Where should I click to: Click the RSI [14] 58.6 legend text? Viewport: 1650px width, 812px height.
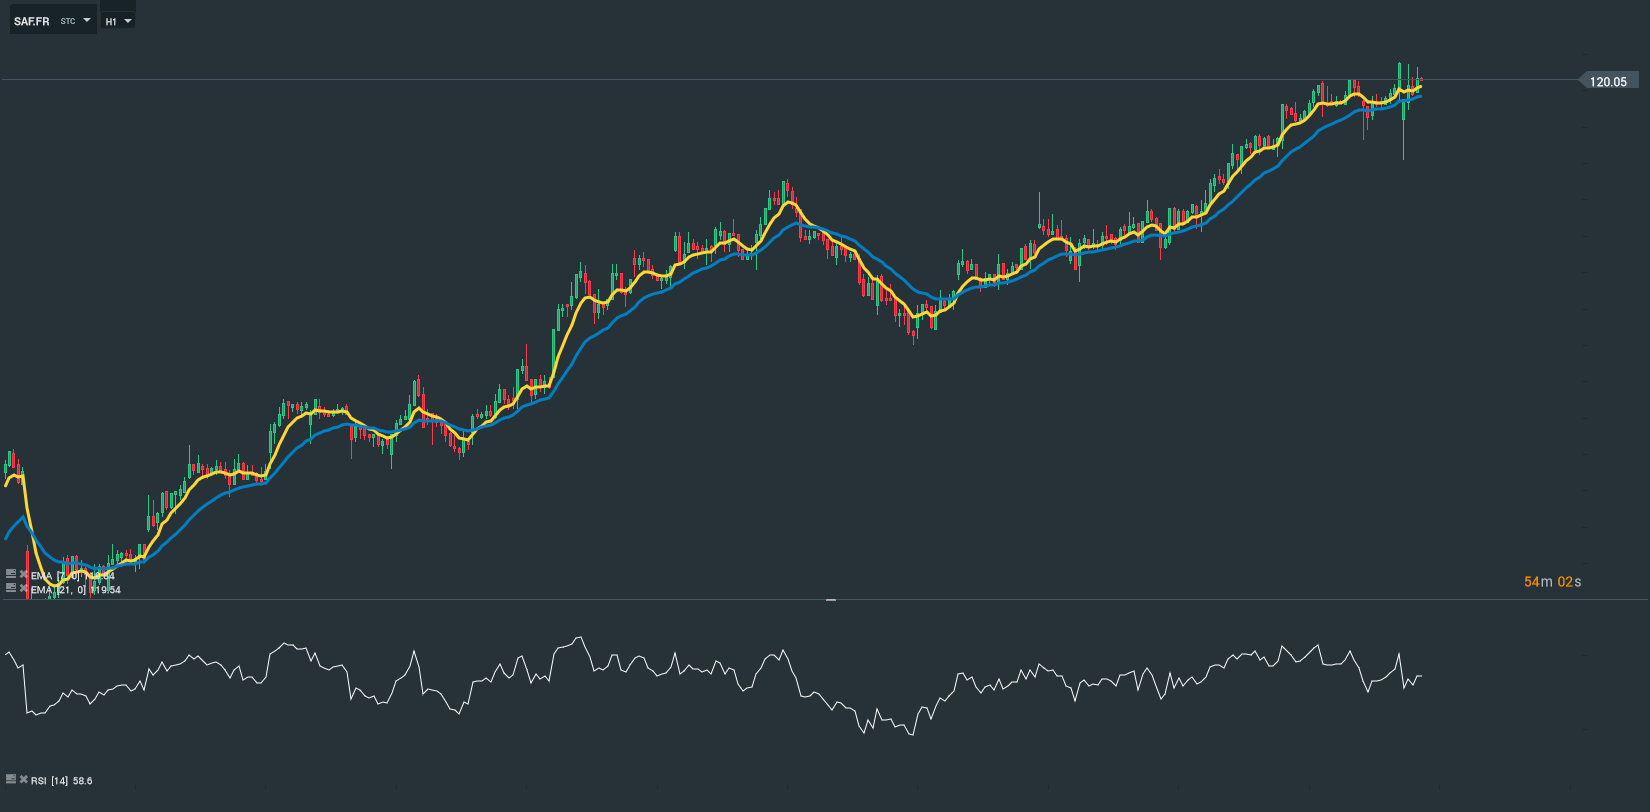pos(62,780)
